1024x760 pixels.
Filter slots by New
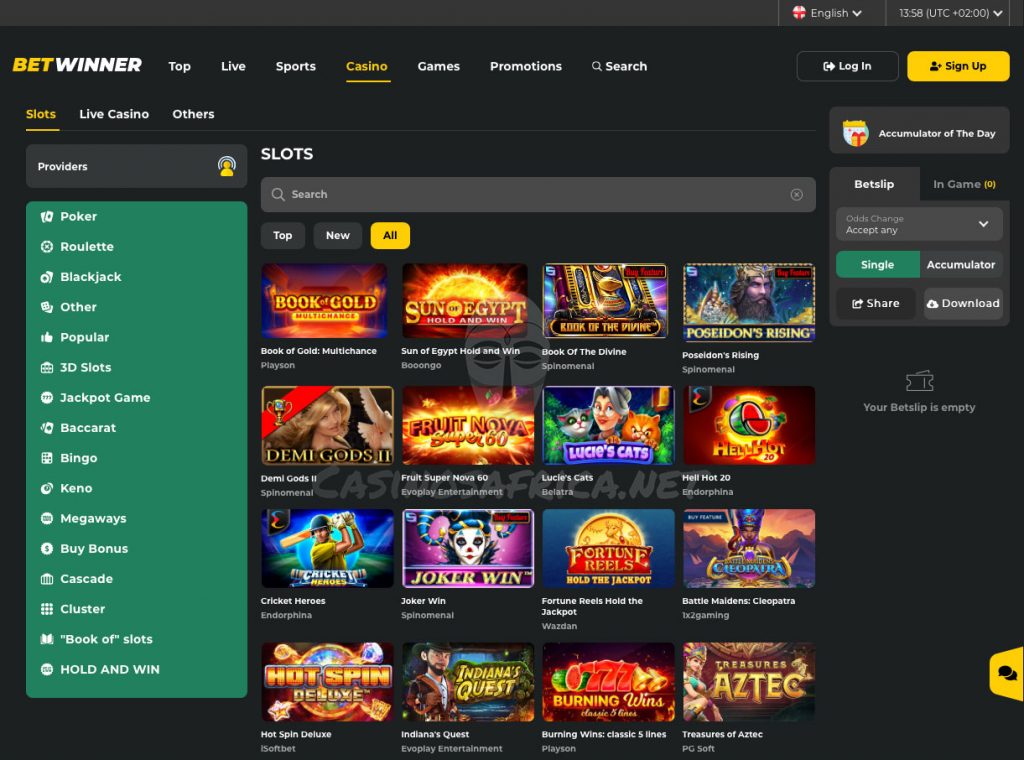click(338, 236)
